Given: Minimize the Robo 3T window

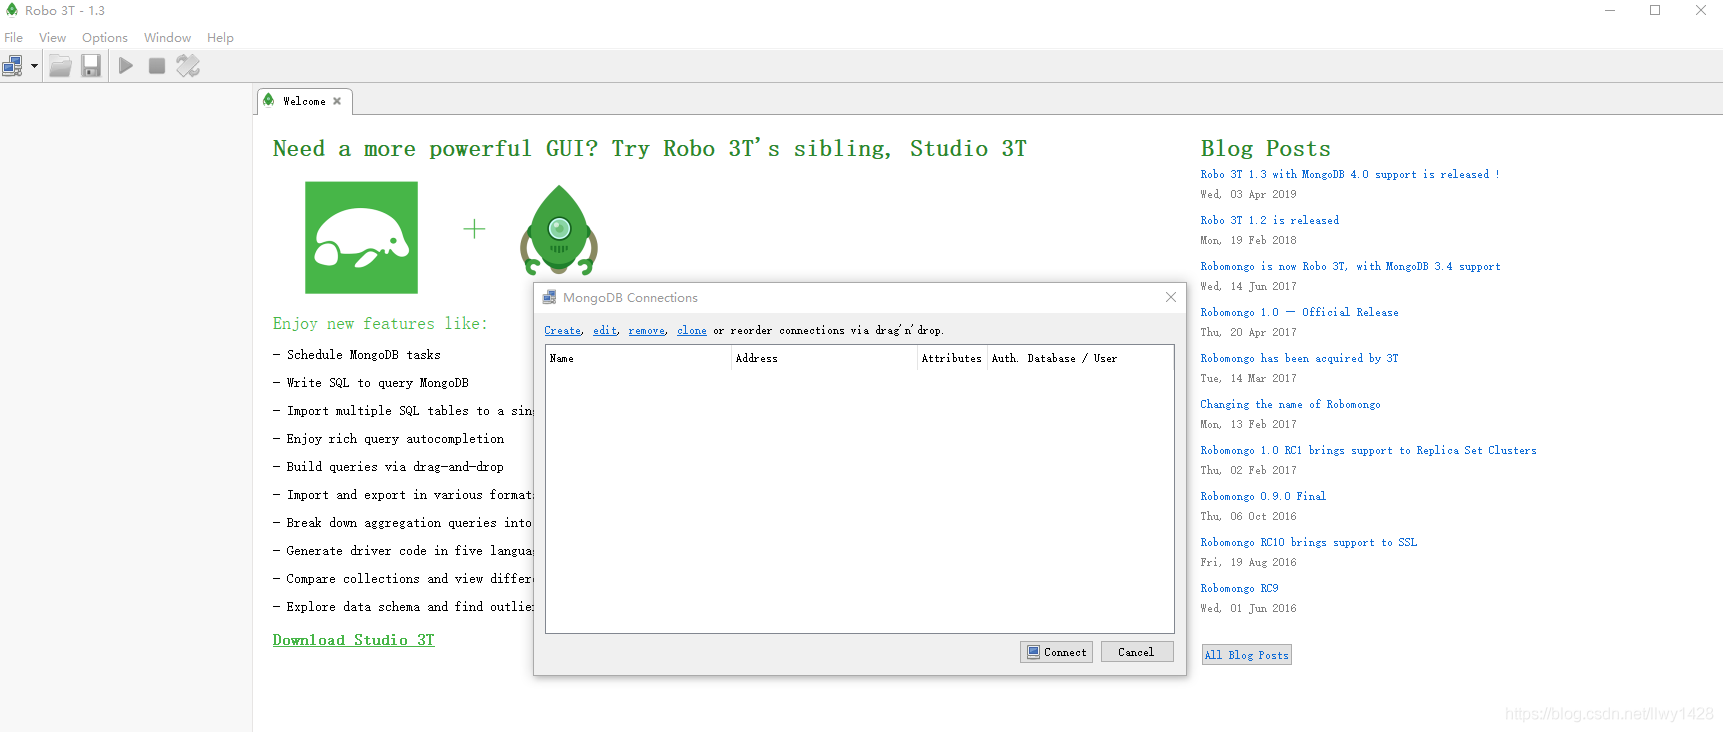Looking at the screenshot, I should [1610, 10].
